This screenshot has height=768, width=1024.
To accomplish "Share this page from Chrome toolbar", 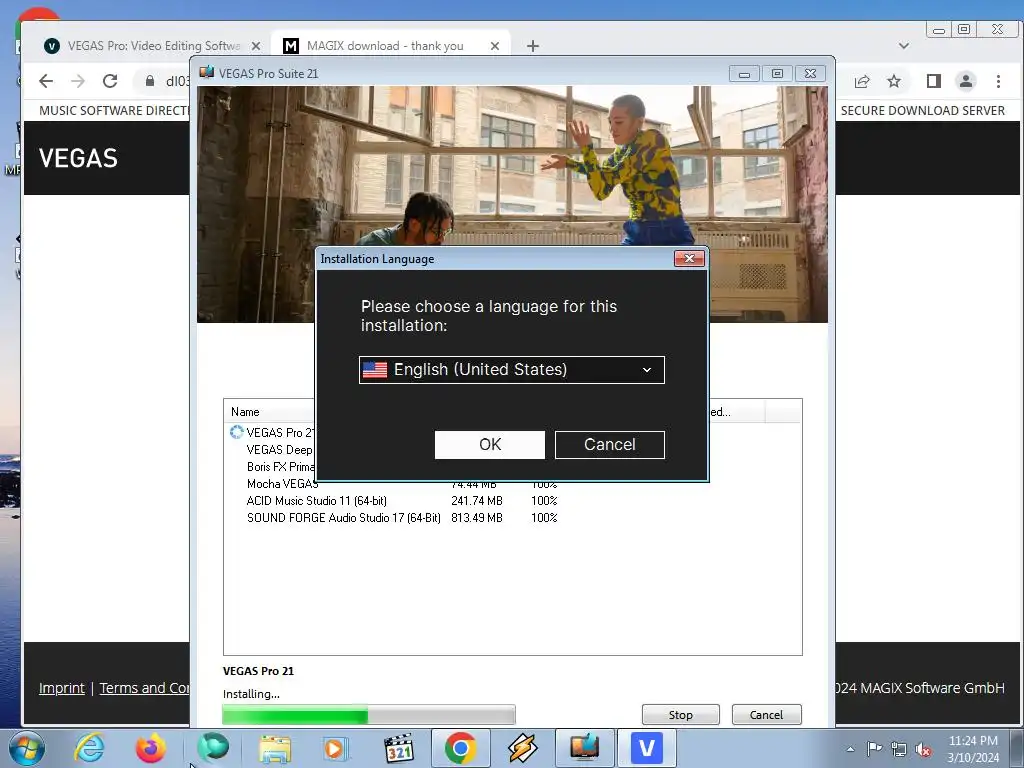I will [x=862, y=81].
